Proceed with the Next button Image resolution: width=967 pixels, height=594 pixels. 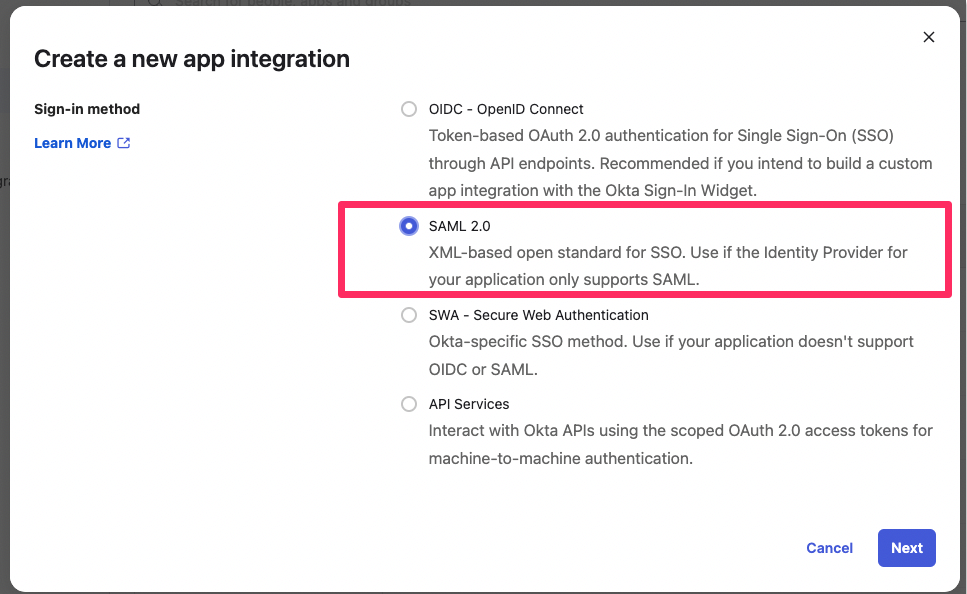tap(907, 548)
